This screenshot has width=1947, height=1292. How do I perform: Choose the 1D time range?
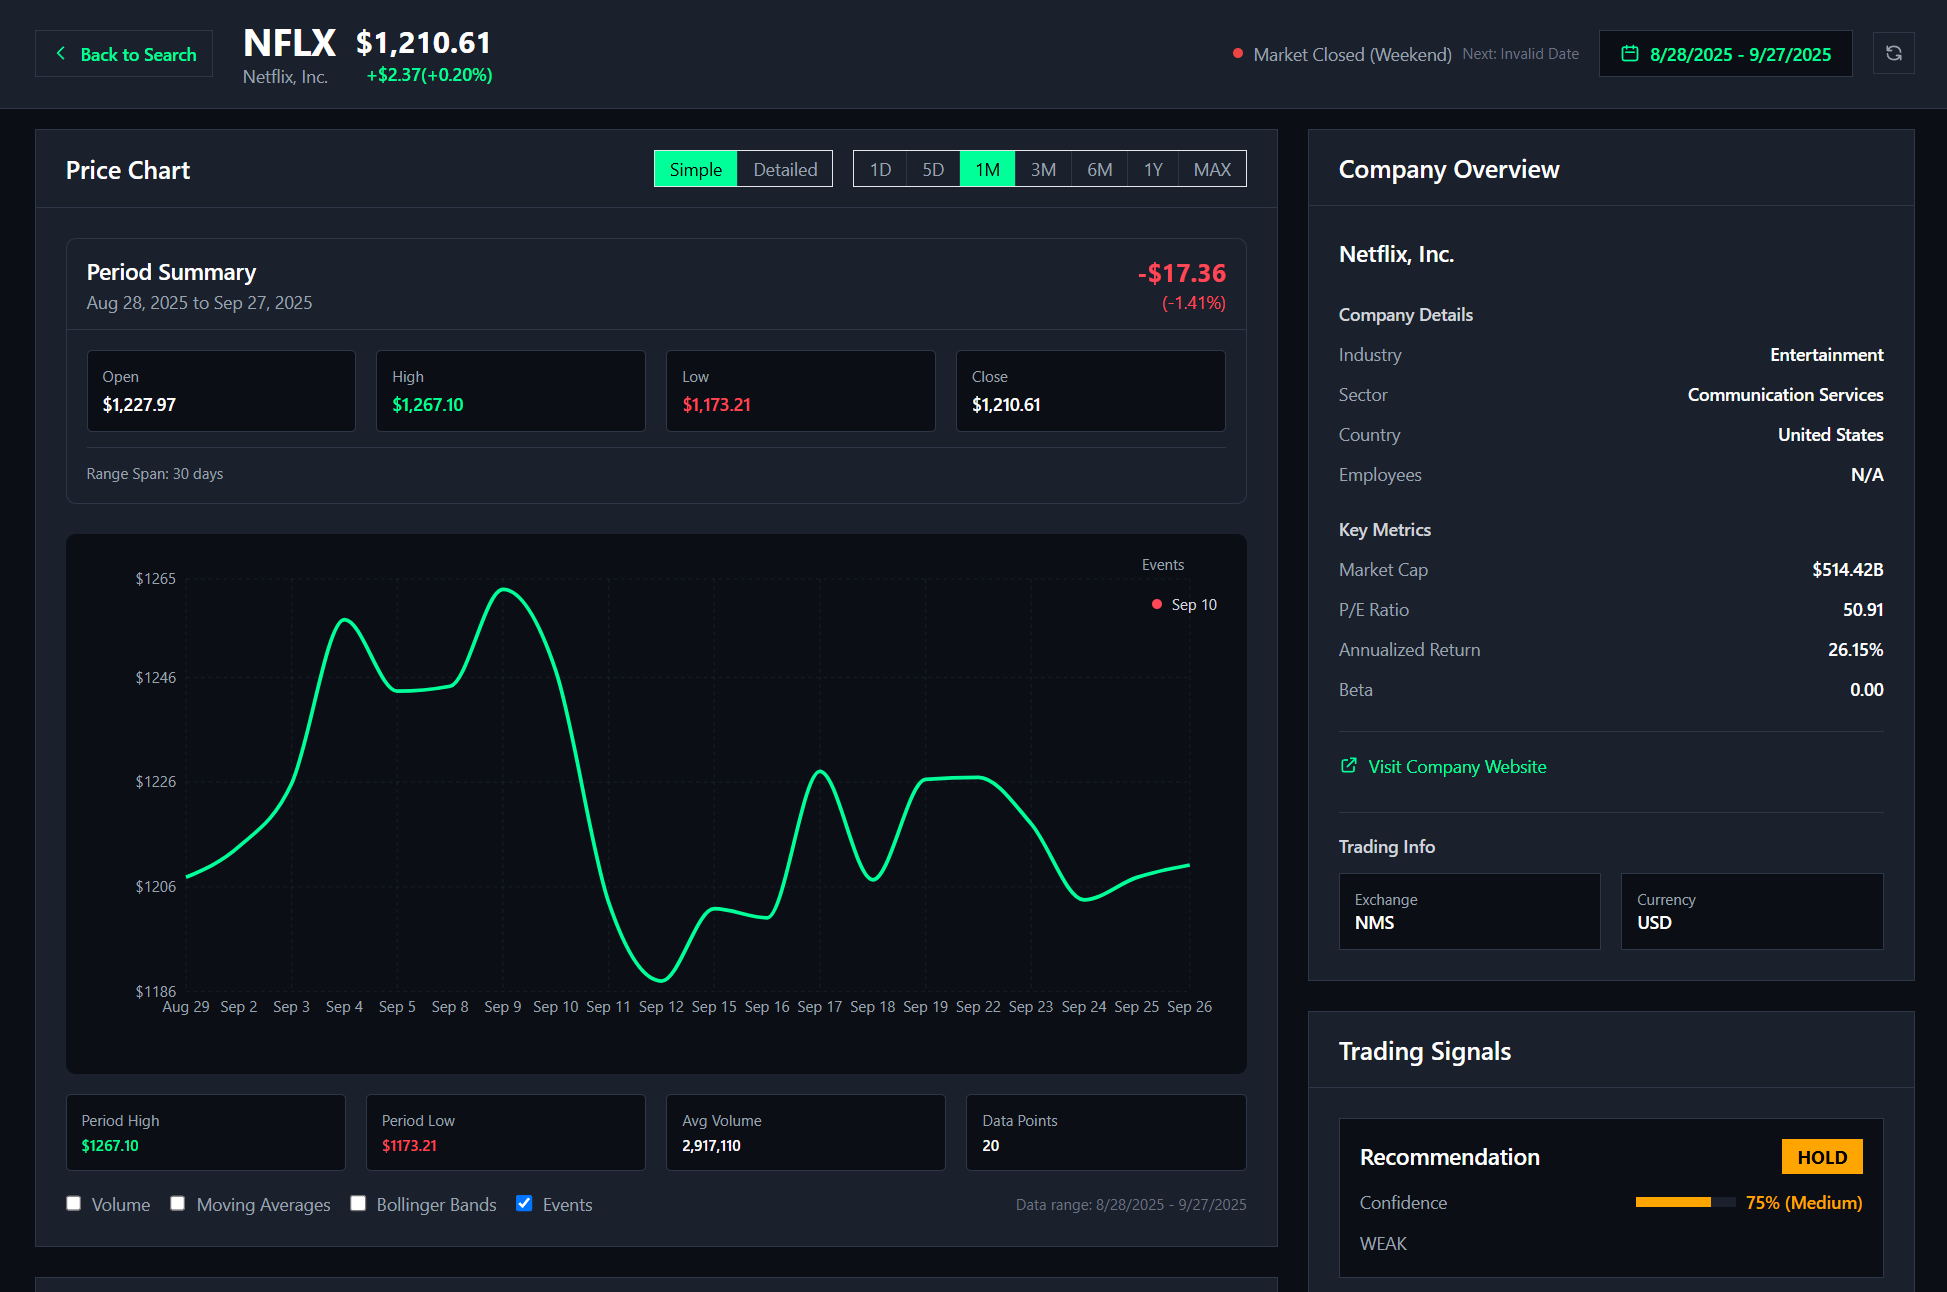(880, 169)
